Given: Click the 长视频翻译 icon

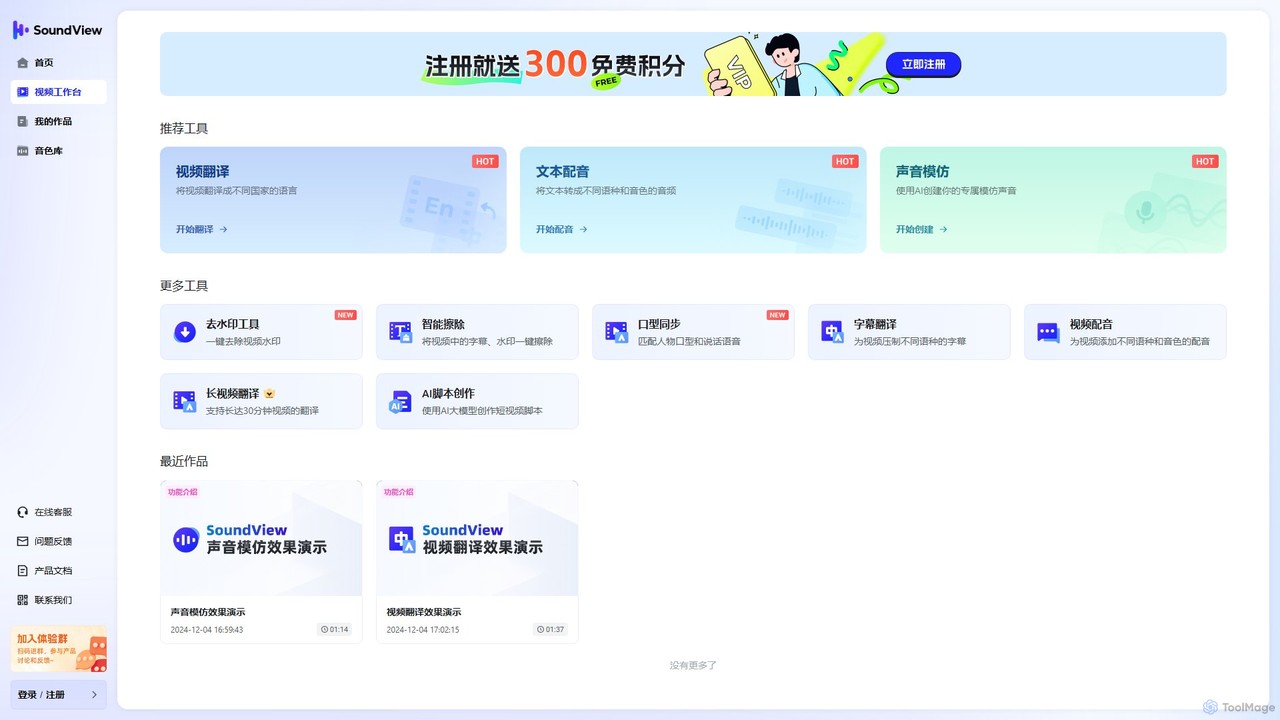Looking at the screenshot, I should click(185, 402).
